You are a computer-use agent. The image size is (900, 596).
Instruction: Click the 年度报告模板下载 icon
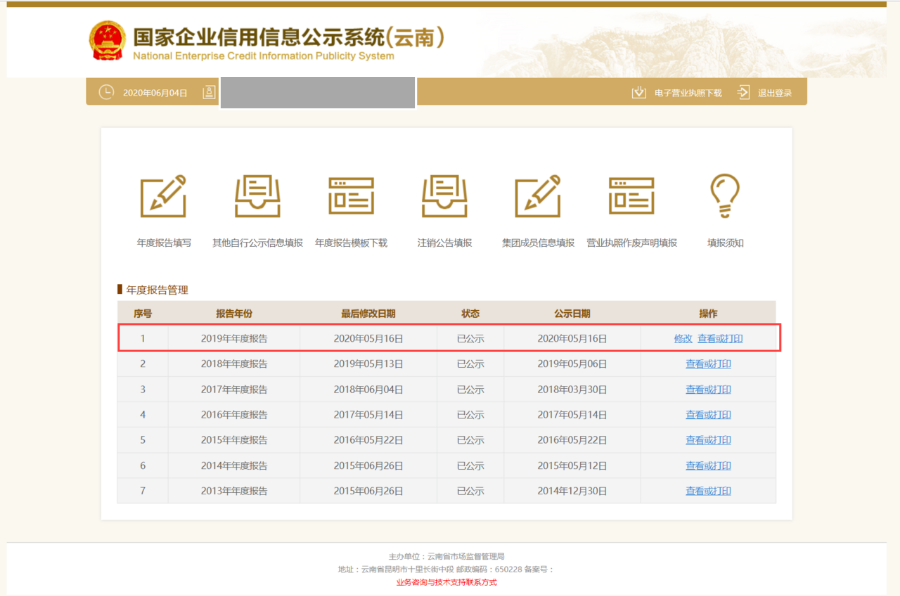point(351,196)
